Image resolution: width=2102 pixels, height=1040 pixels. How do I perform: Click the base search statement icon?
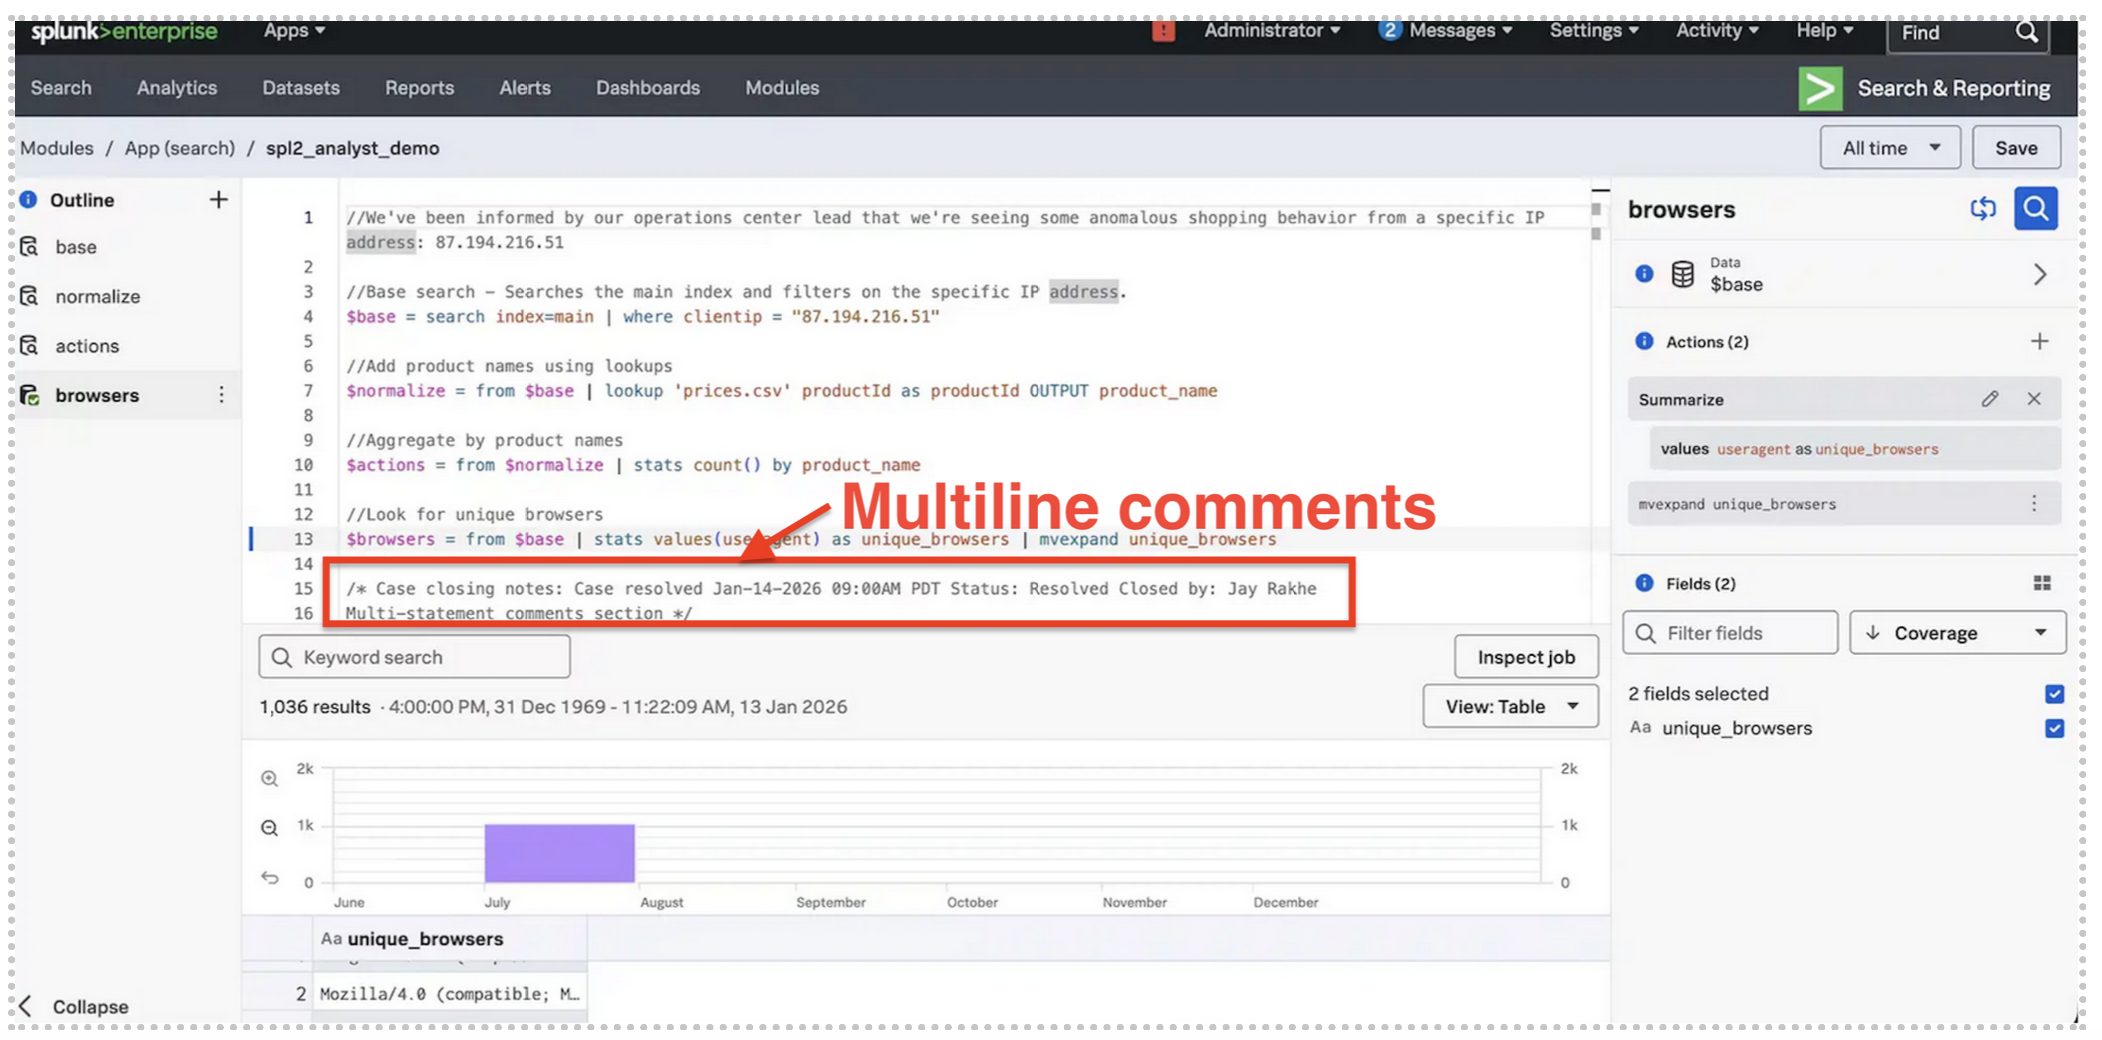tap(29, 246)
